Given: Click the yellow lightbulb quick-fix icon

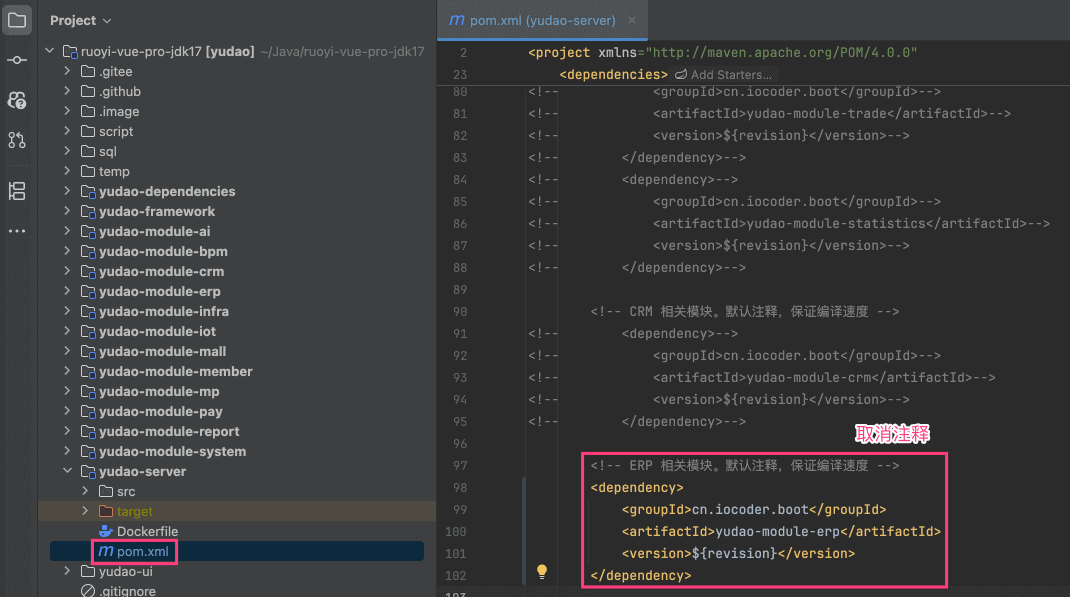Looking at the screenshot, I should pyautogui.click(x=542, y=572).
